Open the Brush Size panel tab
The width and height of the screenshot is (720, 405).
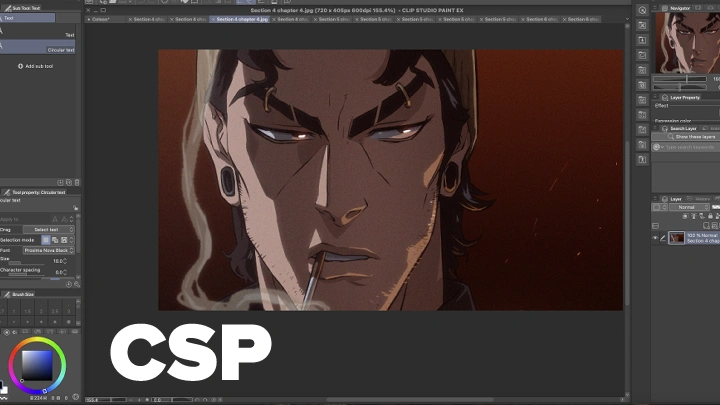pyautogui.click(x=19, y=294)
